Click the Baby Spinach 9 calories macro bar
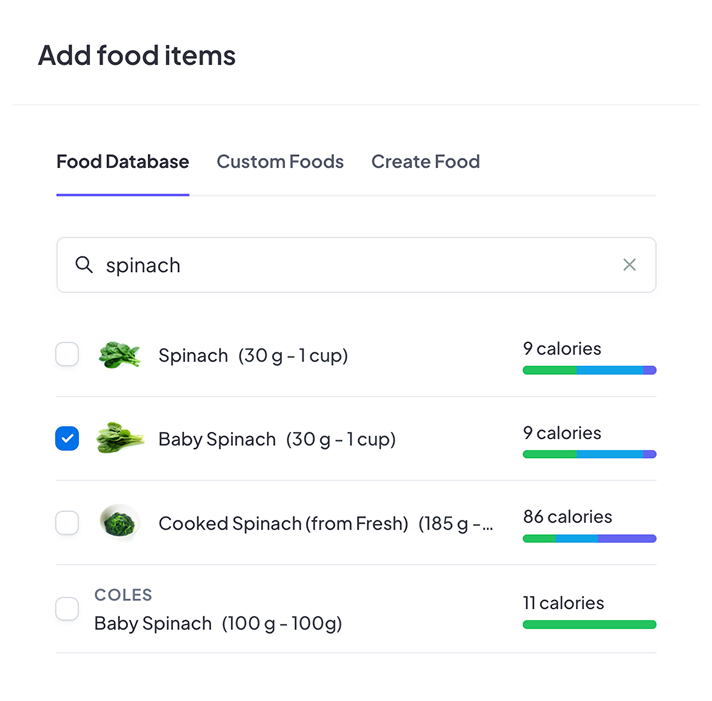This screenshot has width=712, height=701. point(589,454)
